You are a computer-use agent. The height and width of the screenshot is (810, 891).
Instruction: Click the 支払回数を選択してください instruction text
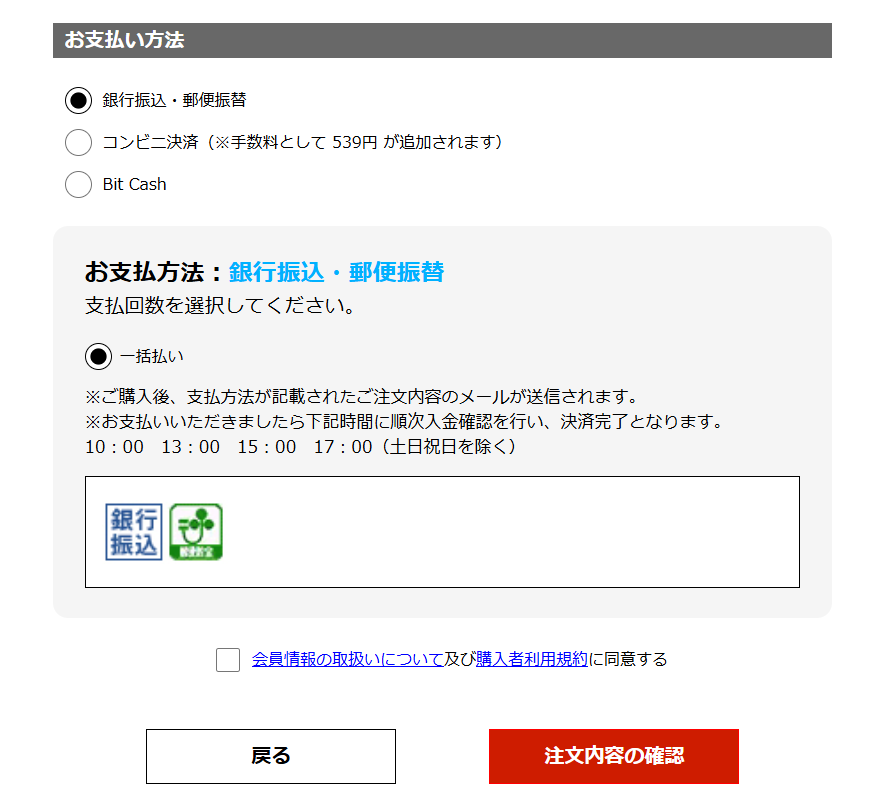click(x=221, y=306)
